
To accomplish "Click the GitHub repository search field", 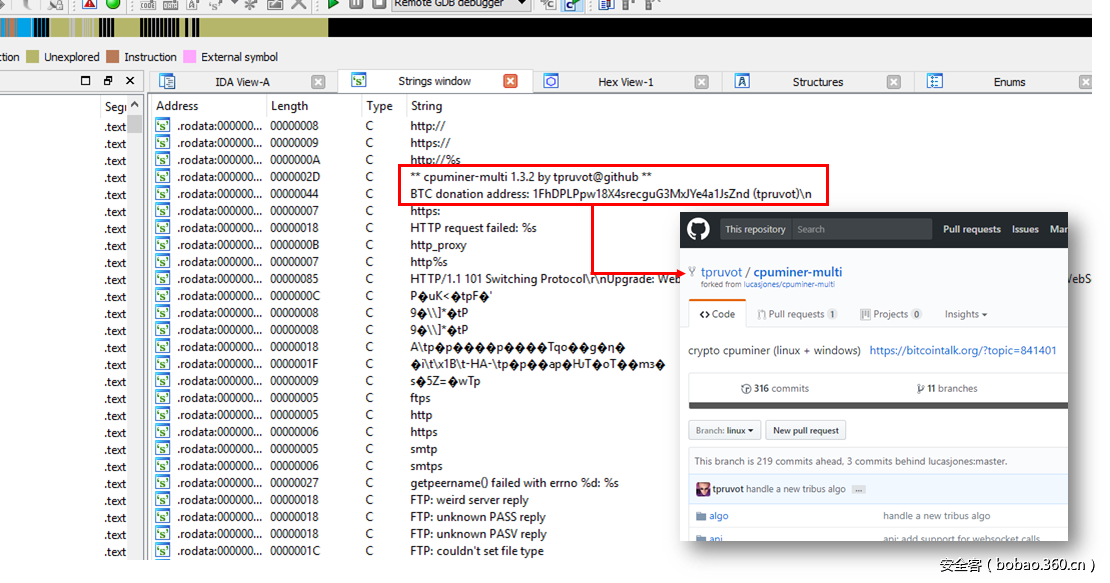I will click(x=860, y=229).
